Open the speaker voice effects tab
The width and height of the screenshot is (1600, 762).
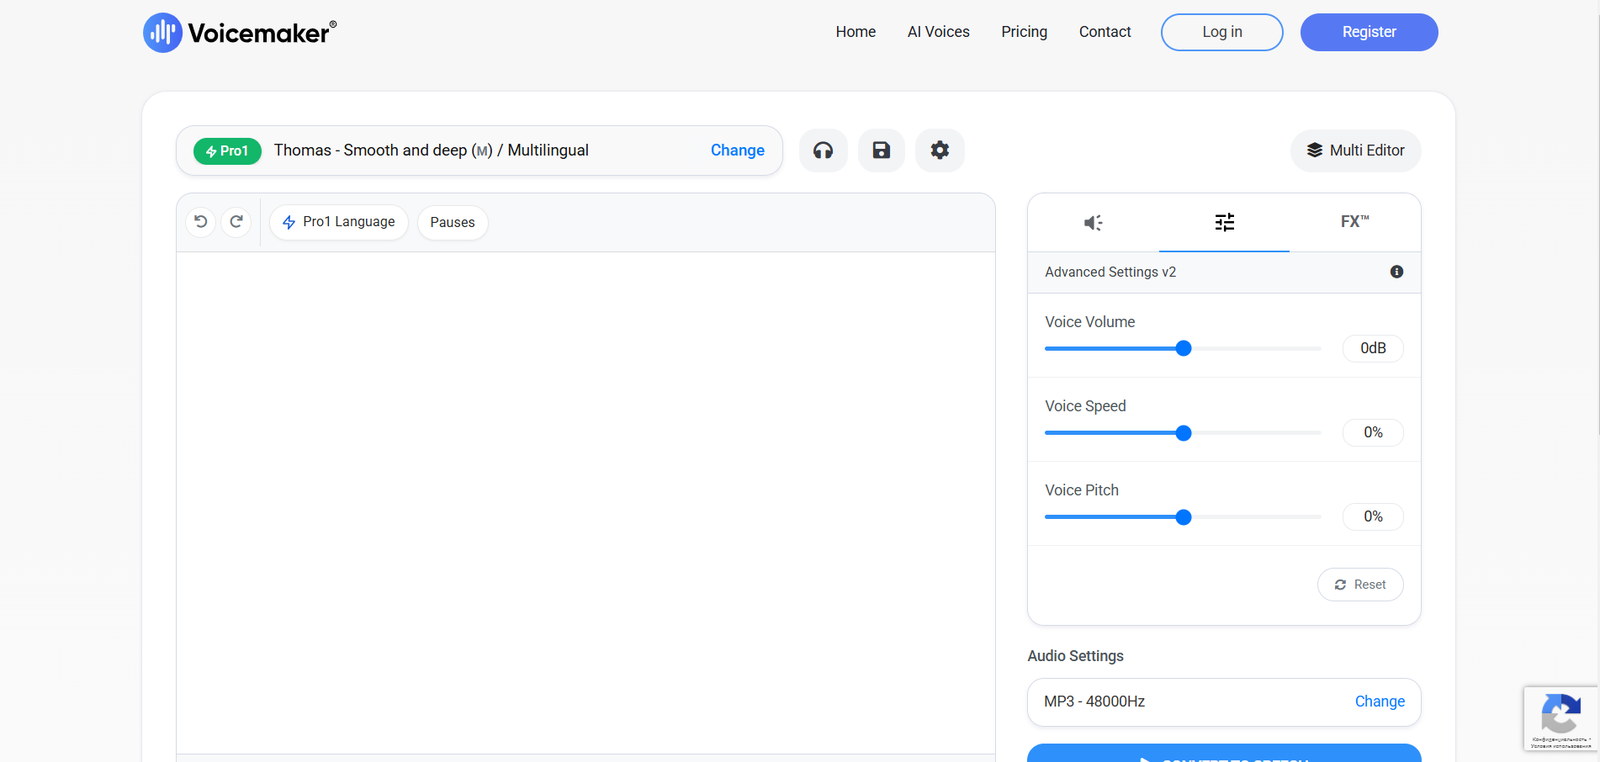tap(1093, 222)
